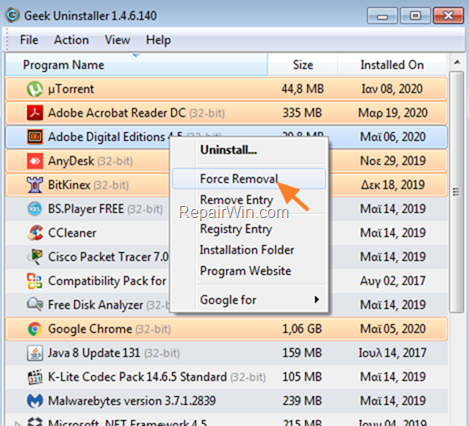Select K-Lite Codec Pack 14.6.5 Standard name
The image size is (469, 426).
(137, 377)
